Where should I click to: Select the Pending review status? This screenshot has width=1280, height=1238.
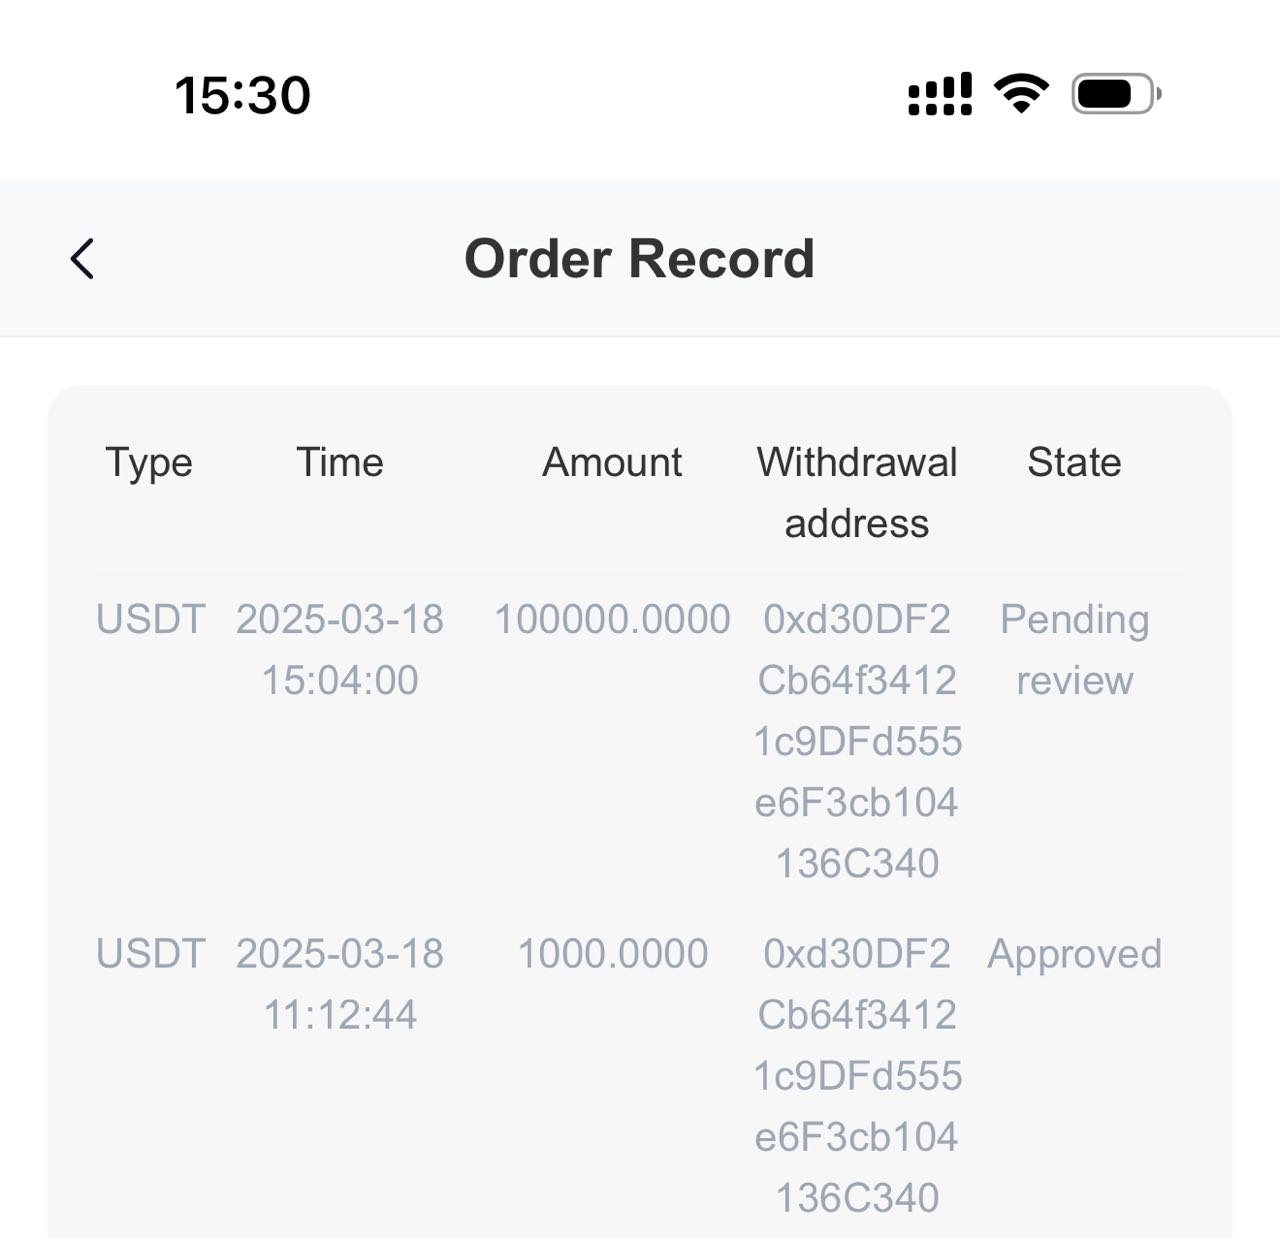tap(1075, 649)
